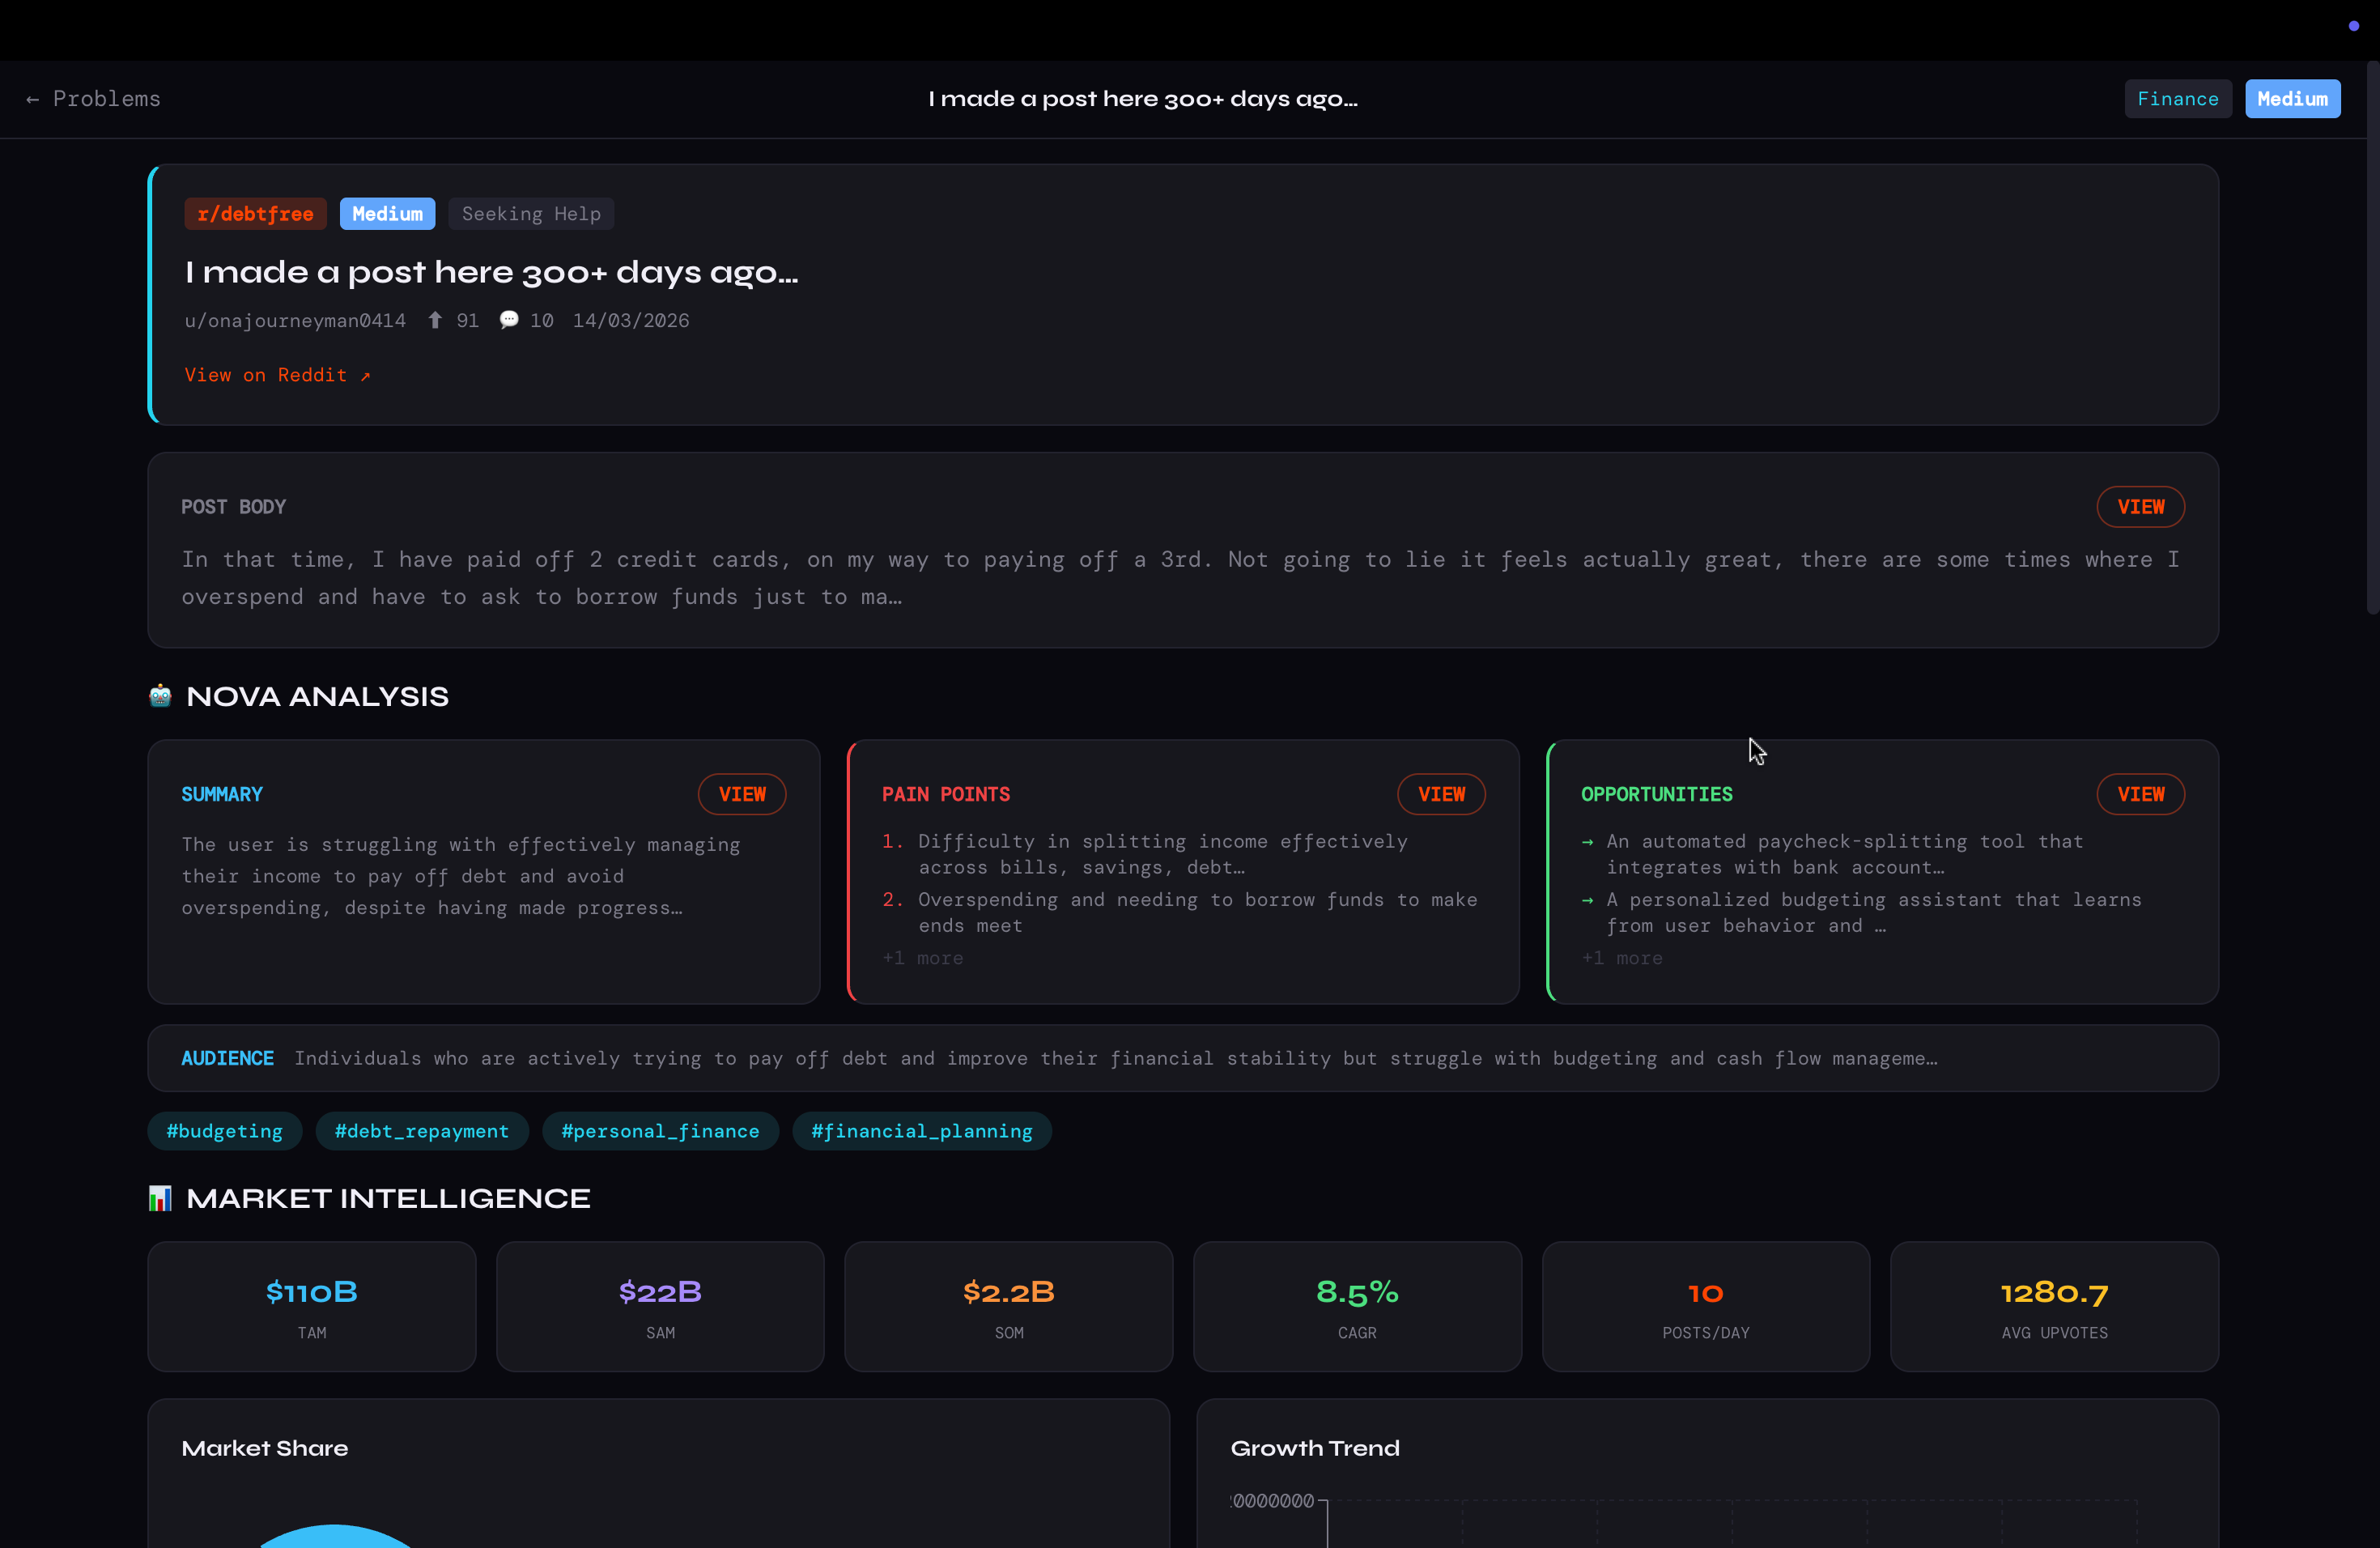Click the robot icon next to Nova Analysis
2380x1548 pixels.
[160, 696]
